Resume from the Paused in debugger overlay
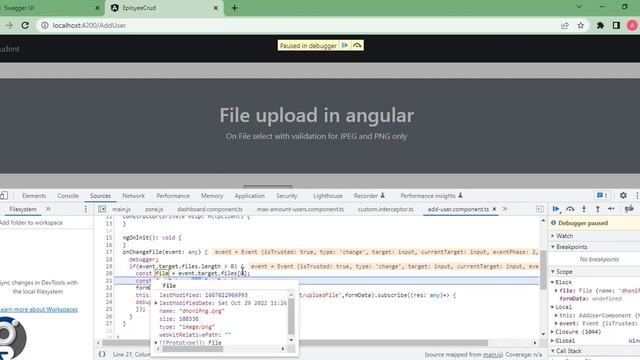This screenshot has width=640, height=360. tap(345, 45)
